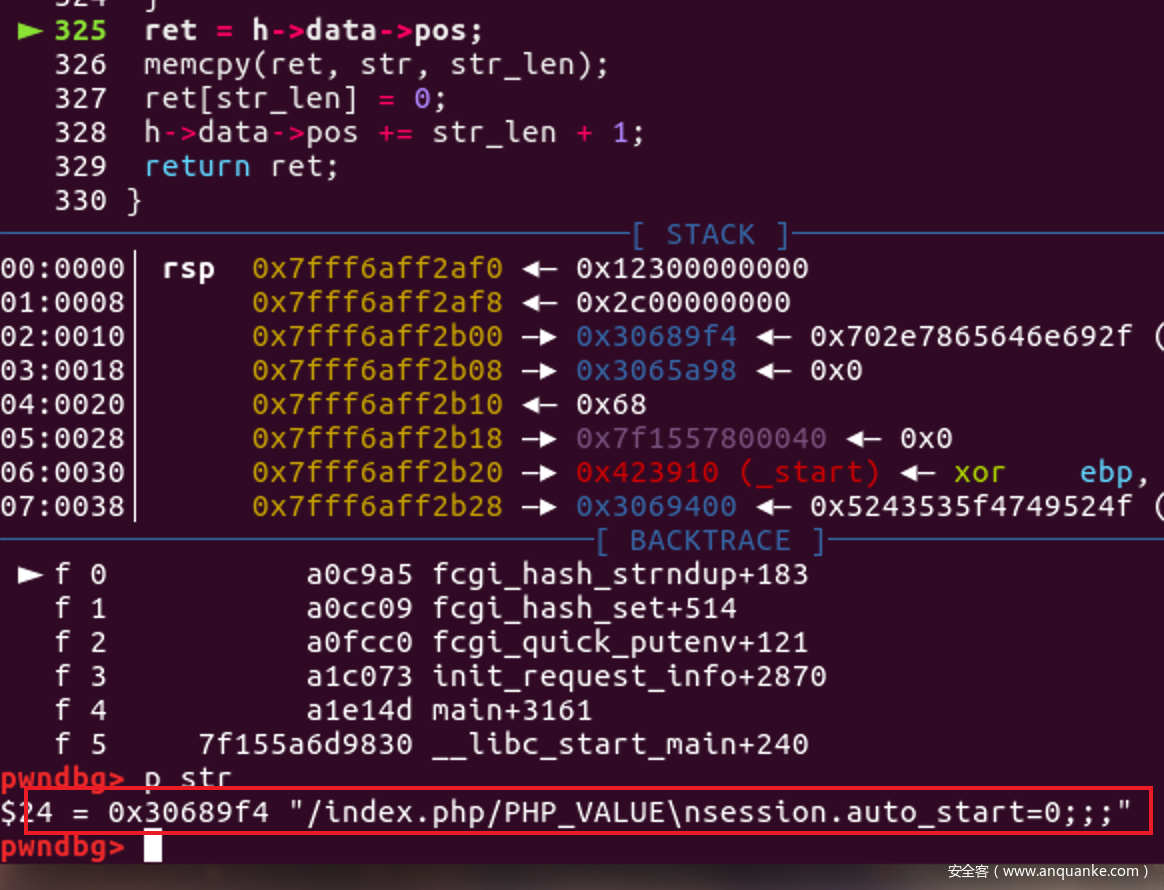Viewport: 1164px width, 890px height.
Task: Click the __libc_start_main+240 frame
Action: click(x=621, y=745)
